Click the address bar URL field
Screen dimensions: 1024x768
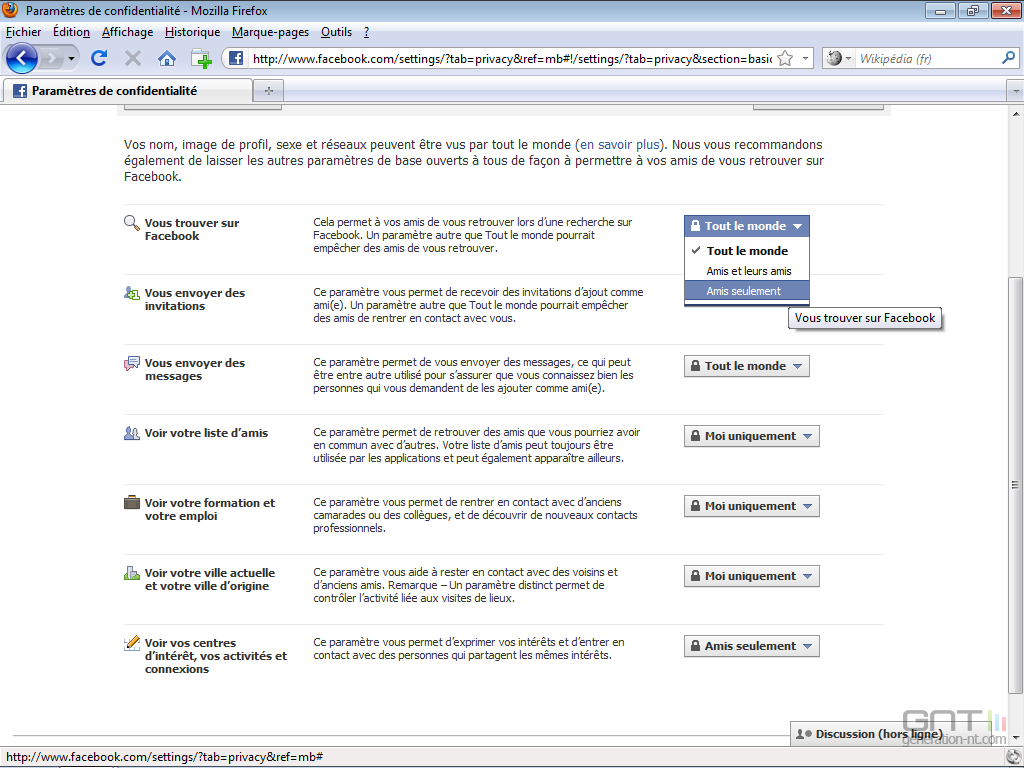click(x=511, y=59)
